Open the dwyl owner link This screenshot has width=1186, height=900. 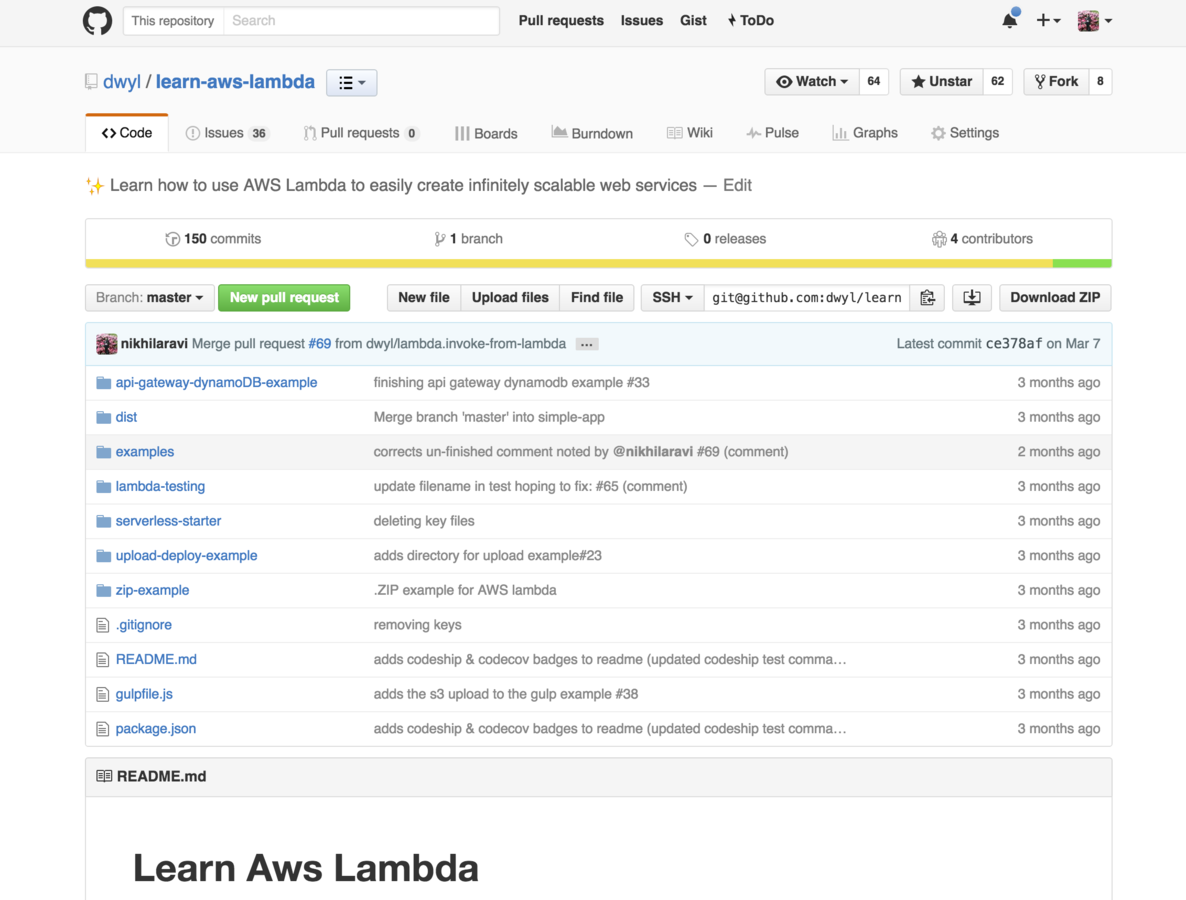point(122,82)
